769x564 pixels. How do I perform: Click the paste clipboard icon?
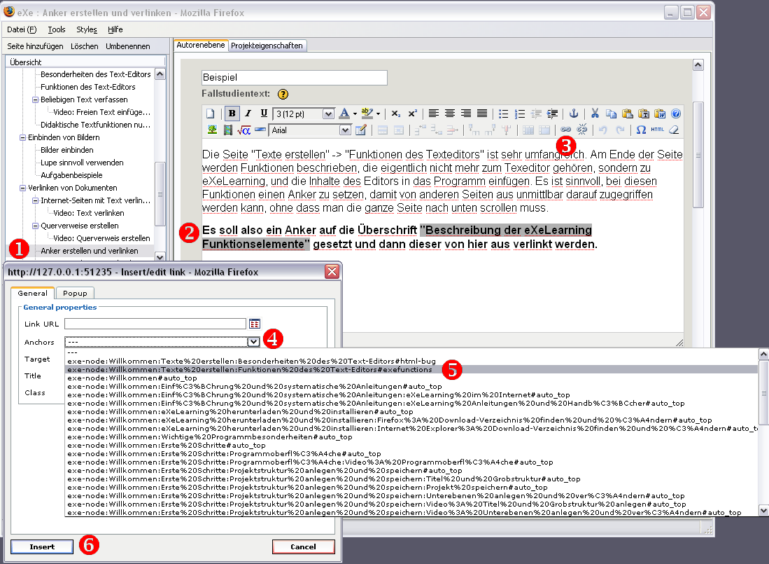[627, 114]
